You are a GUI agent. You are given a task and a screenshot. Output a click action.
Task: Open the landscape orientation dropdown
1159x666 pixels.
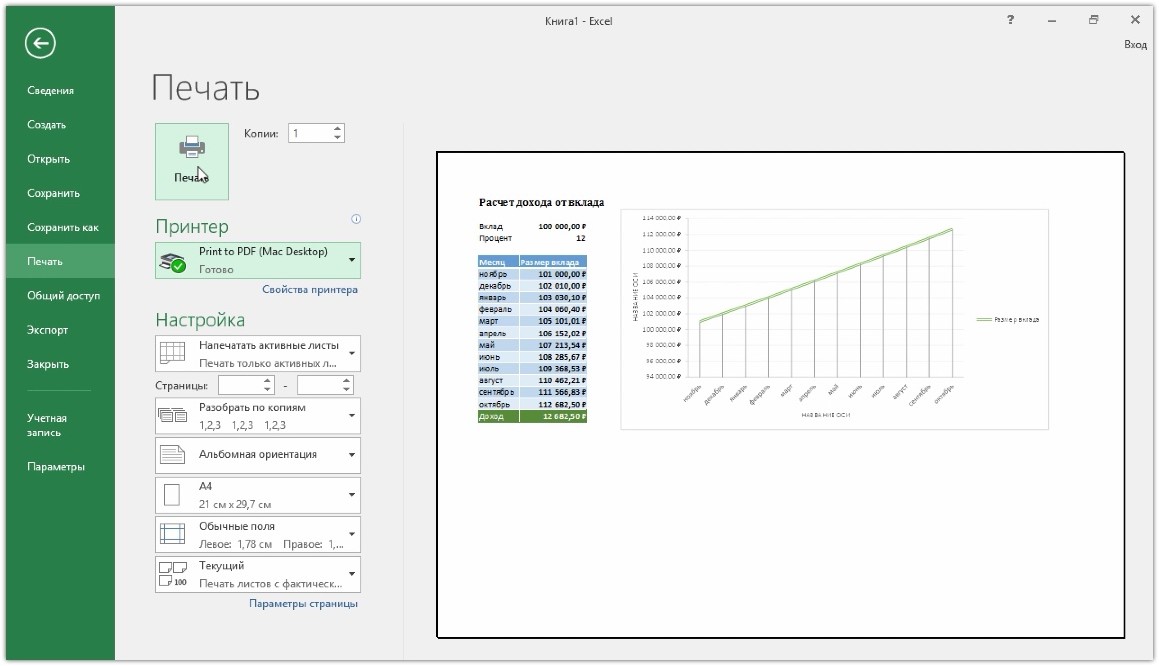pyautogui.click(x=352, y=455)
